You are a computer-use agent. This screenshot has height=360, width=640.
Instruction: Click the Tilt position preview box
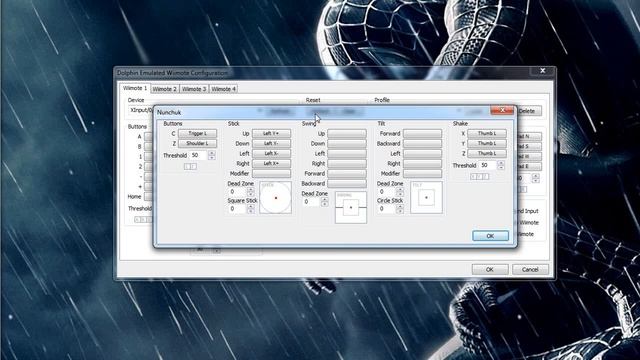click(426, 198)
